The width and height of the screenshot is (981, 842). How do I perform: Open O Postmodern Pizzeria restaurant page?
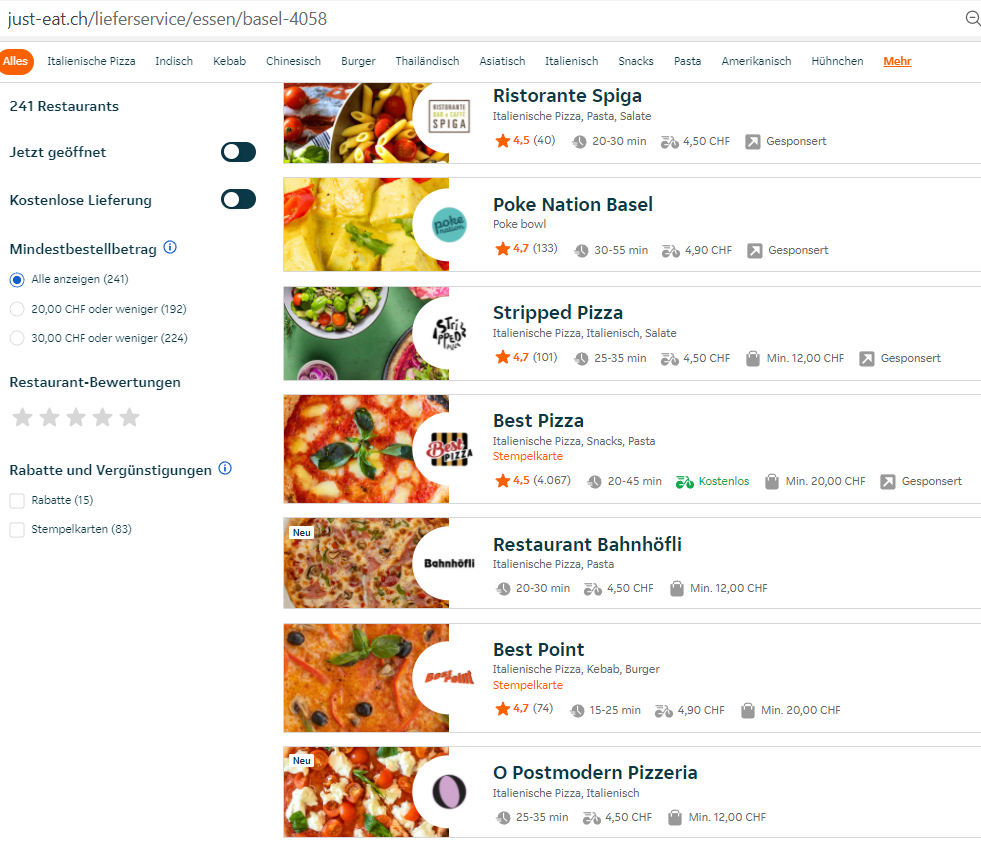pos(595,773)
